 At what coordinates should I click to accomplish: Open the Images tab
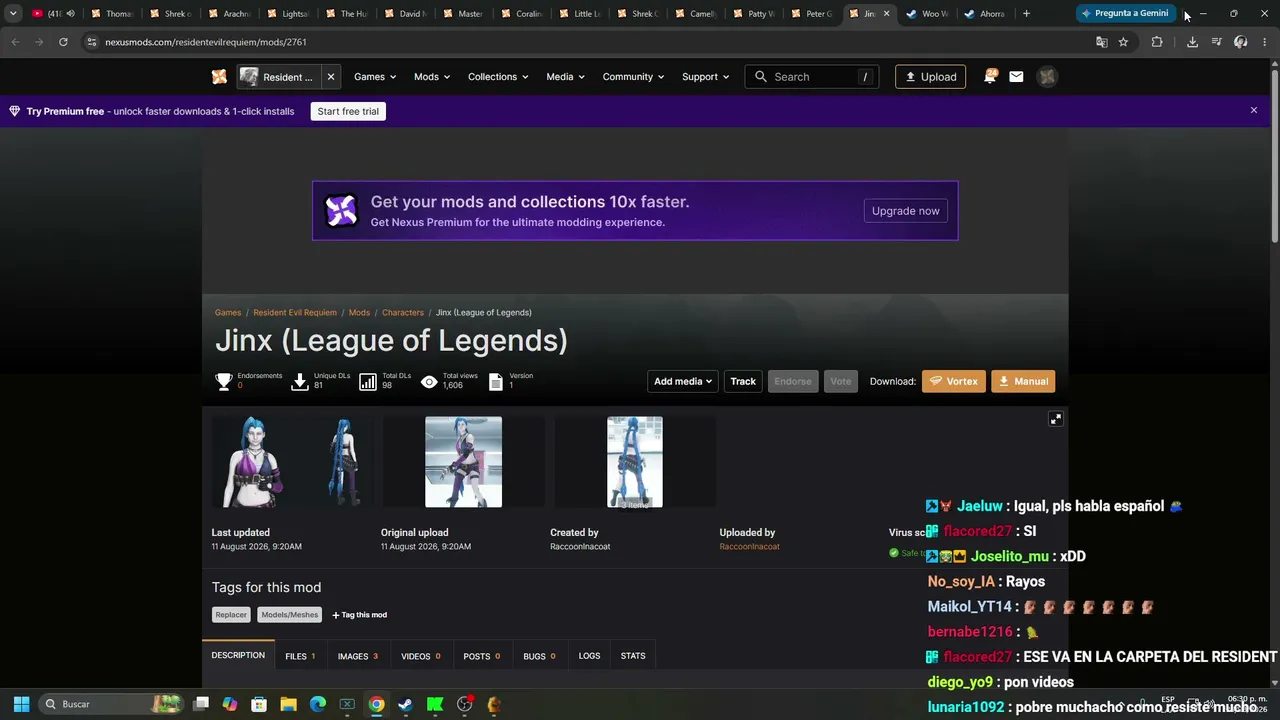click(x=357, y=656)
